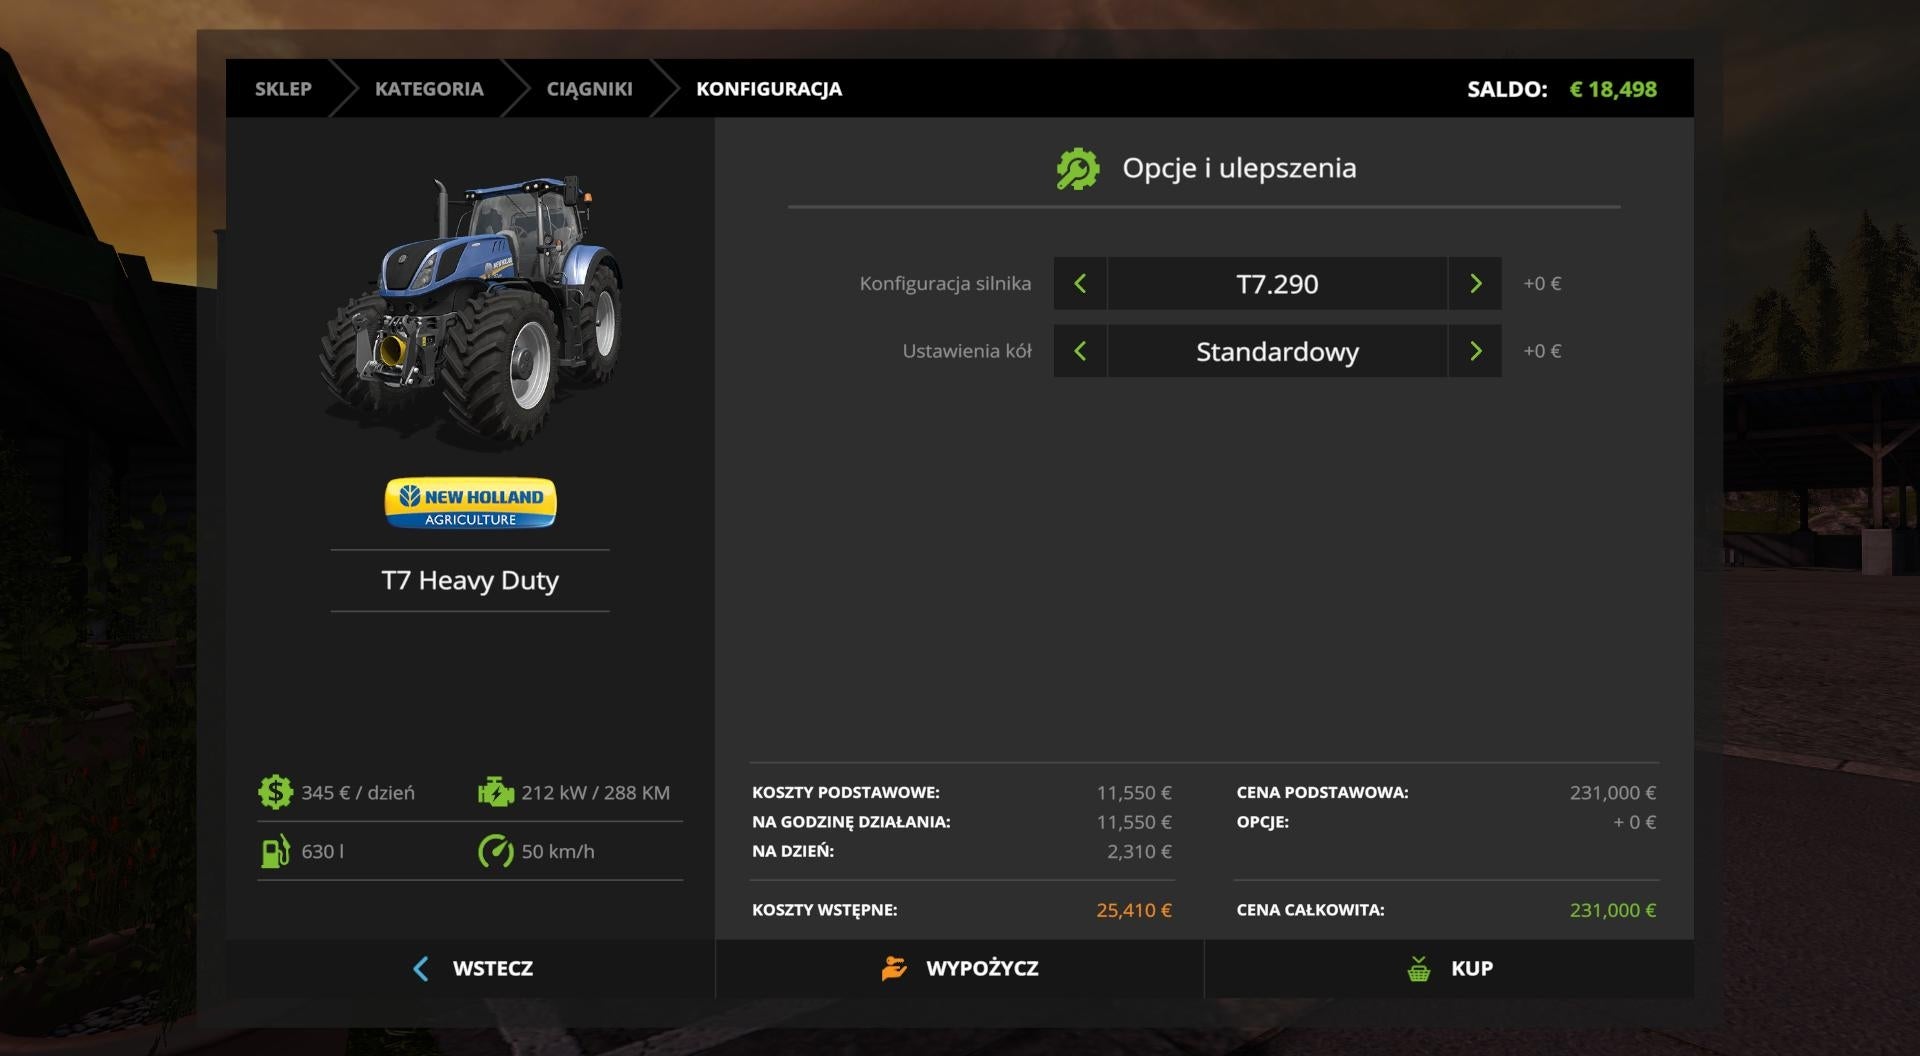Screen dimensions: 1920x1056
Task: Click the back chevron beside WSTECZ
Action: [x=421, y=968]
